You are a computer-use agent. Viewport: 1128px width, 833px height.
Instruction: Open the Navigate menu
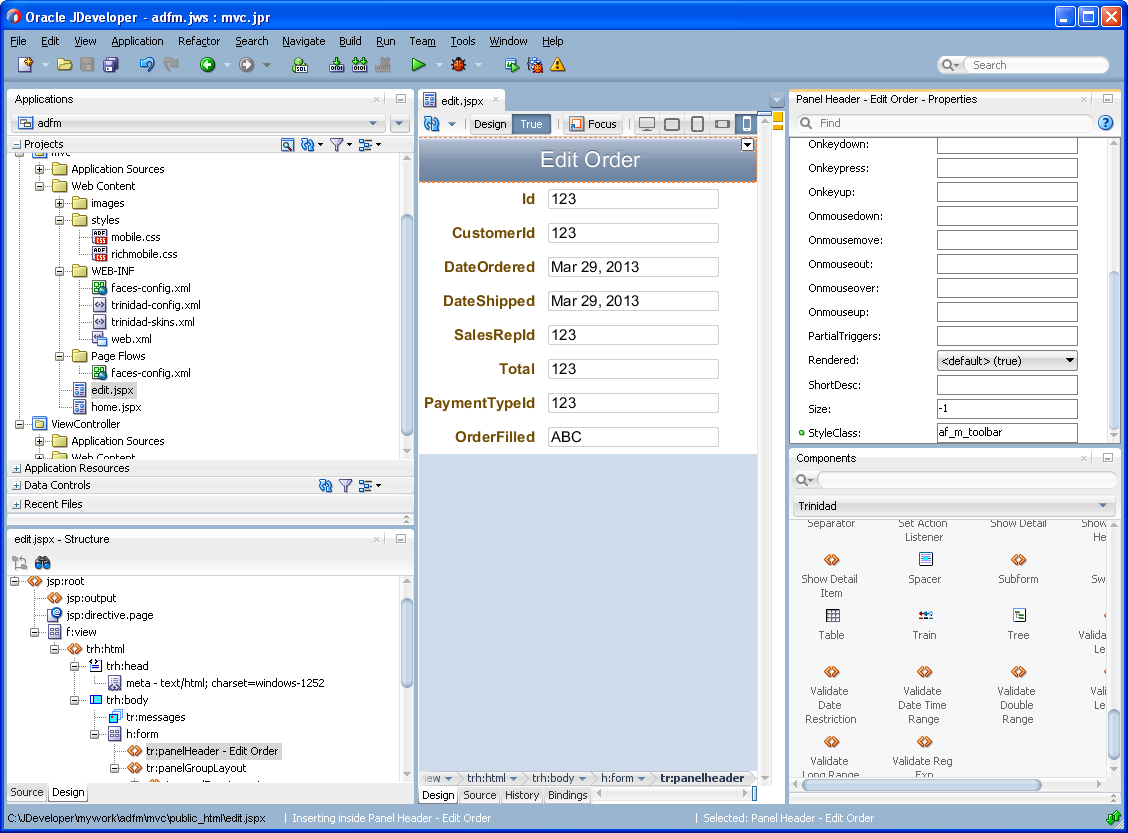304,41
